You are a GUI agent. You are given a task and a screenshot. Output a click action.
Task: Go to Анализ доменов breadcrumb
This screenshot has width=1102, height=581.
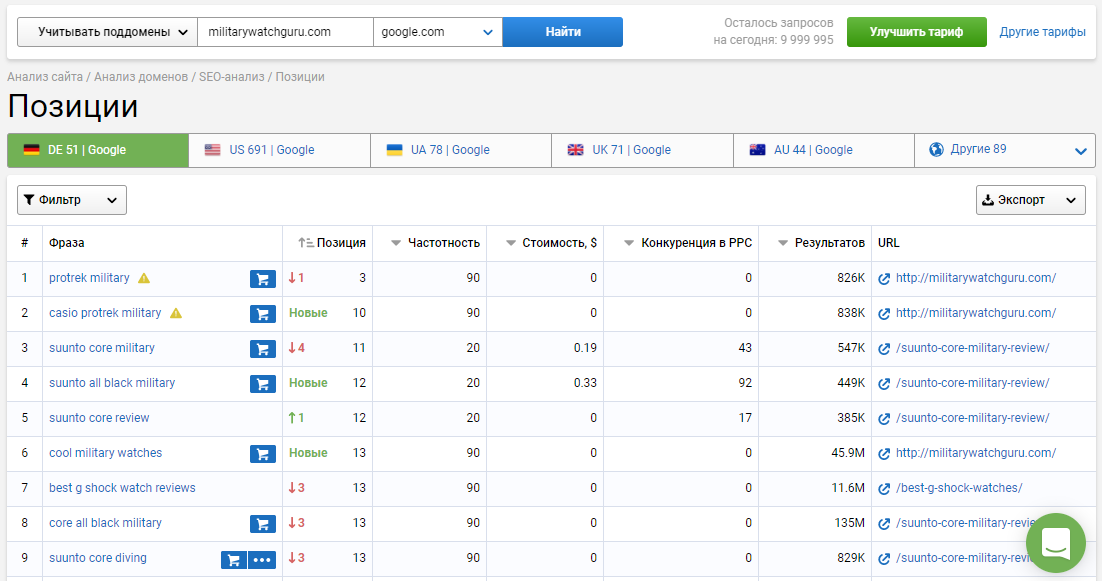coord(141,77)
